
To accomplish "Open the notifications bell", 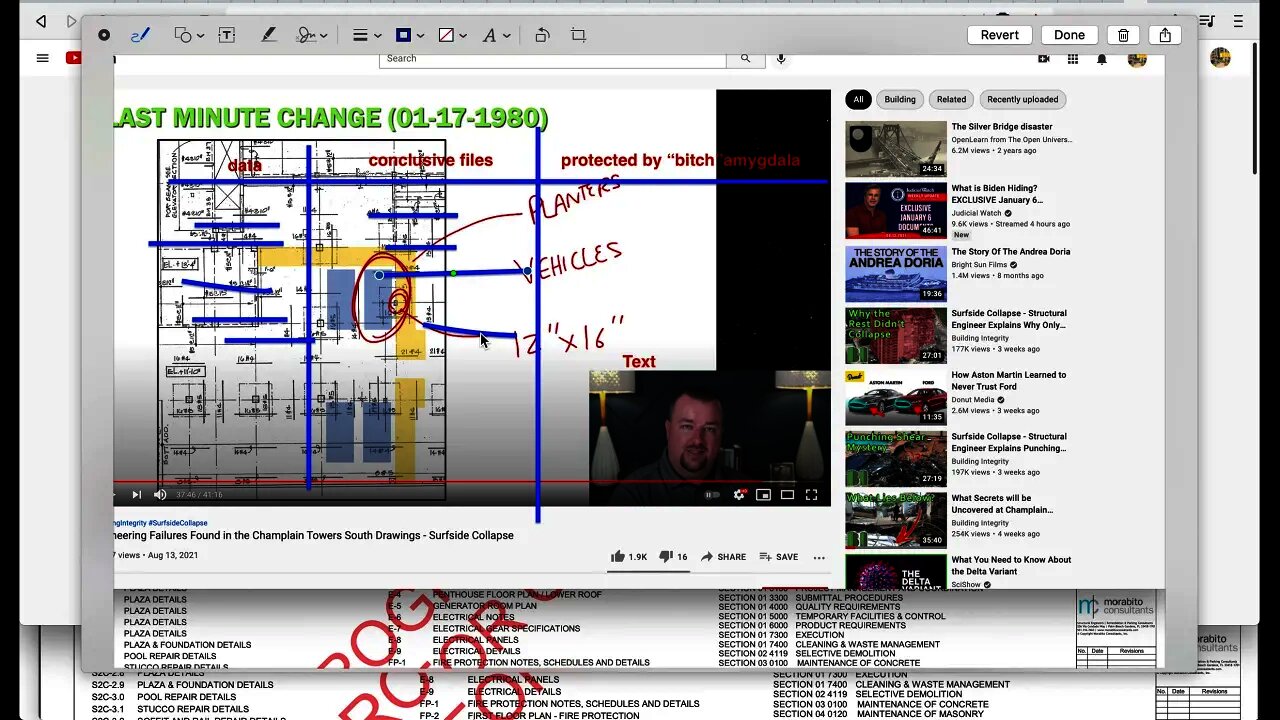I will coord(1102,59).
